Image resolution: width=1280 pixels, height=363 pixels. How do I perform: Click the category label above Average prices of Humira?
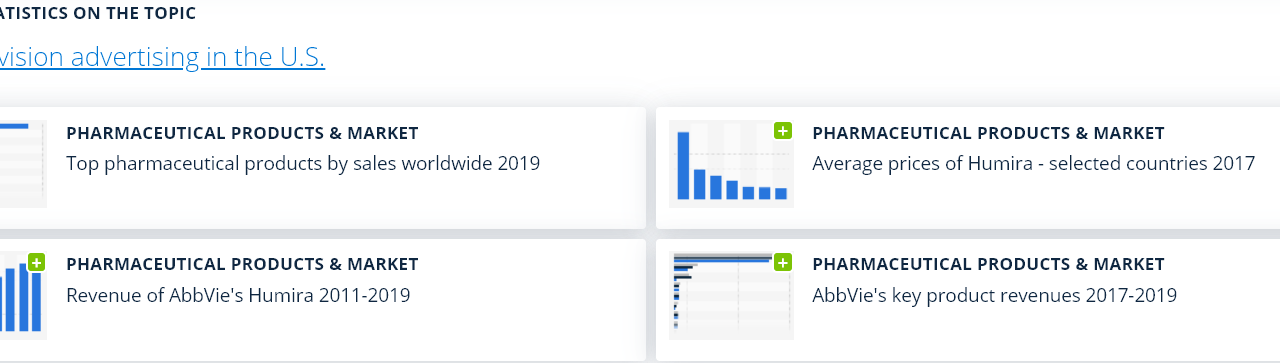[988, 133]
